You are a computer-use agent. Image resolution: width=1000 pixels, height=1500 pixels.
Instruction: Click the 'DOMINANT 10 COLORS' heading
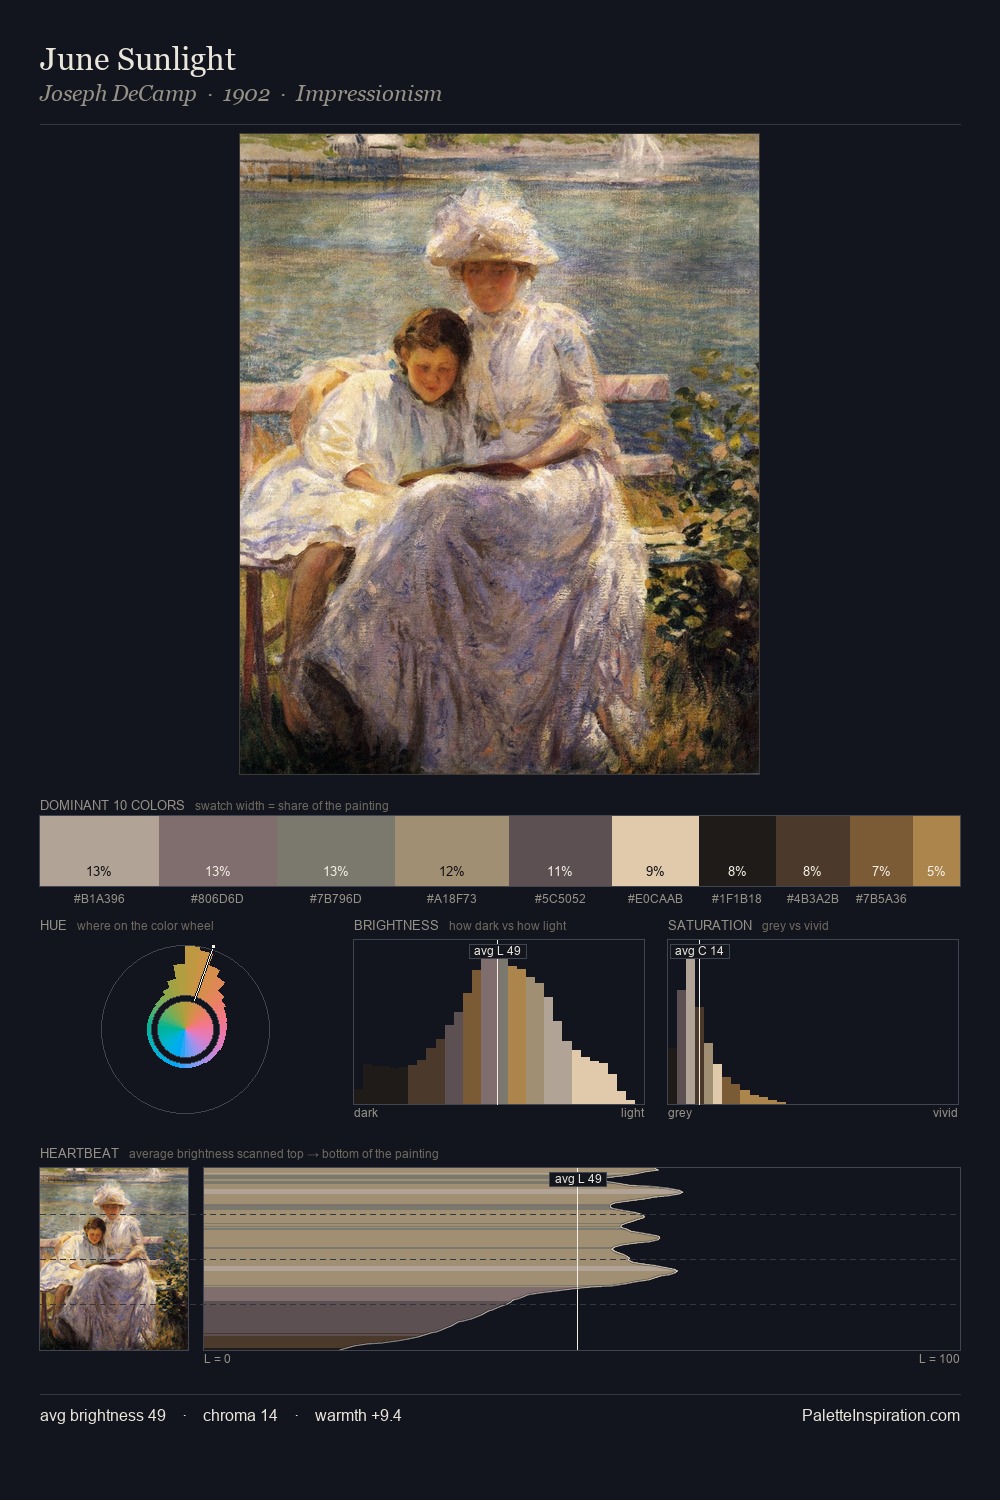[x=112, y=805]
